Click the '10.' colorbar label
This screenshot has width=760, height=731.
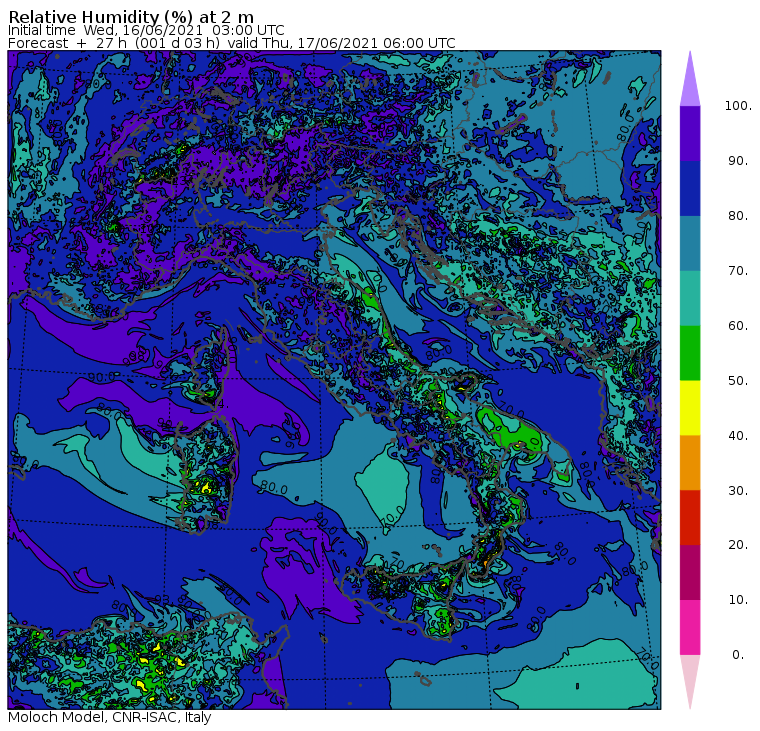click(x=738, y=600)
